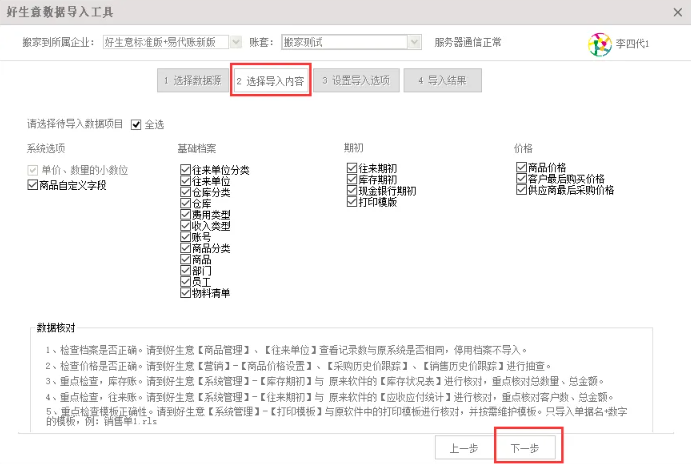Image resolution: width=691 pixels, height=464 pixels.
Task: Open the 账套 dropdown arrow
Action: pyautogui.click(x=414, y=42)
